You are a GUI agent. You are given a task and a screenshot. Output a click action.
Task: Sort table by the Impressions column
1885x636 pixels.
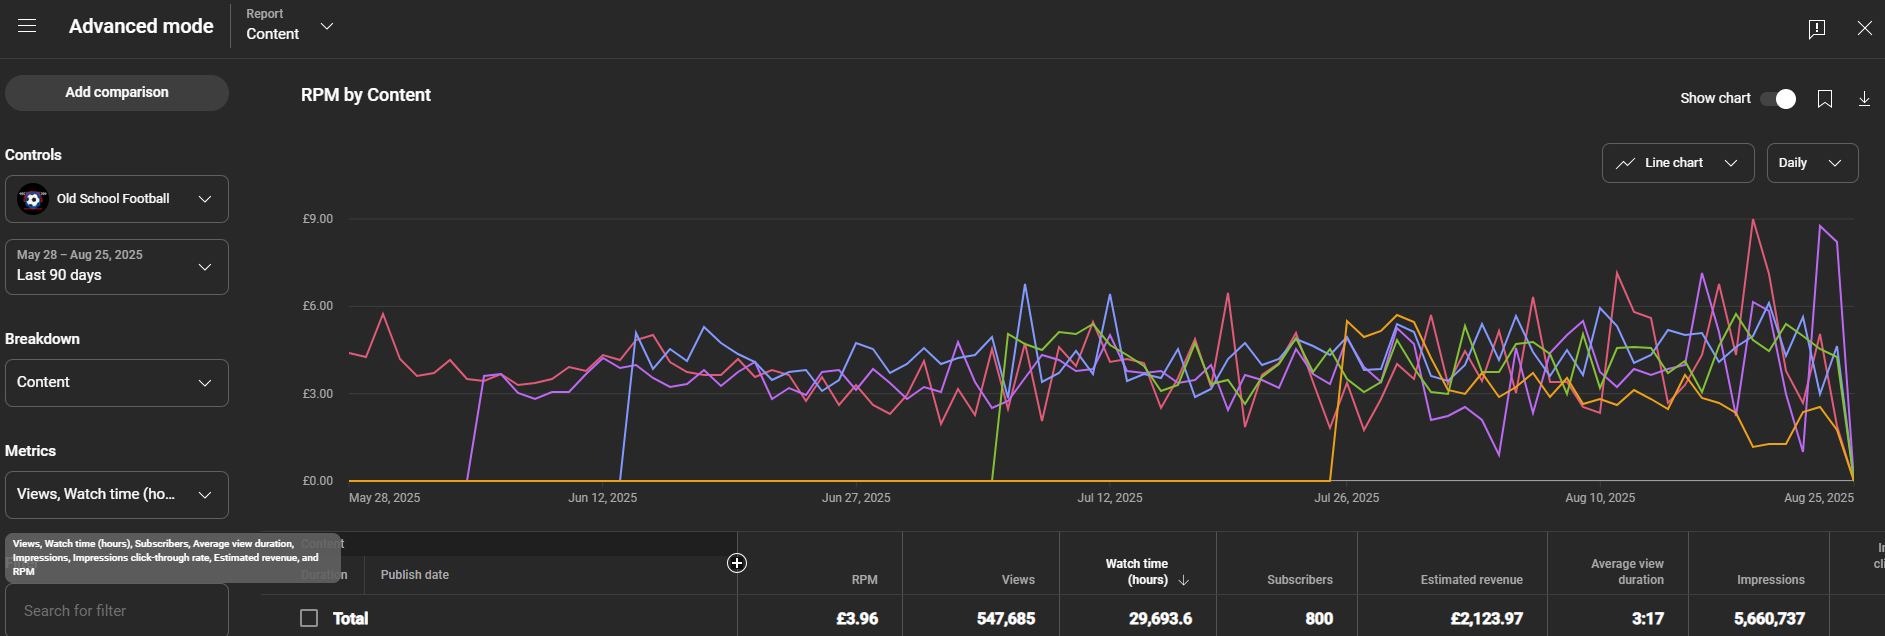coord(1771,580)
